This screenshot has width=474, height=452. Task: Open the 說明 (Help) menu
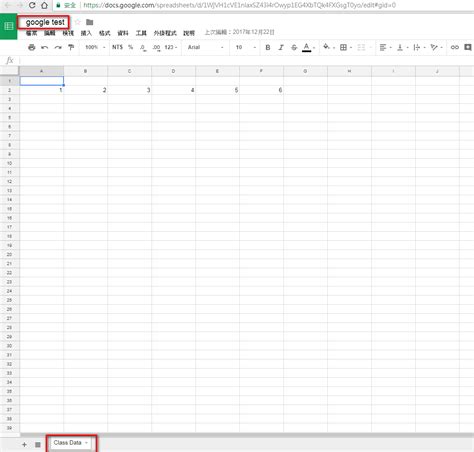coord(189,33)
